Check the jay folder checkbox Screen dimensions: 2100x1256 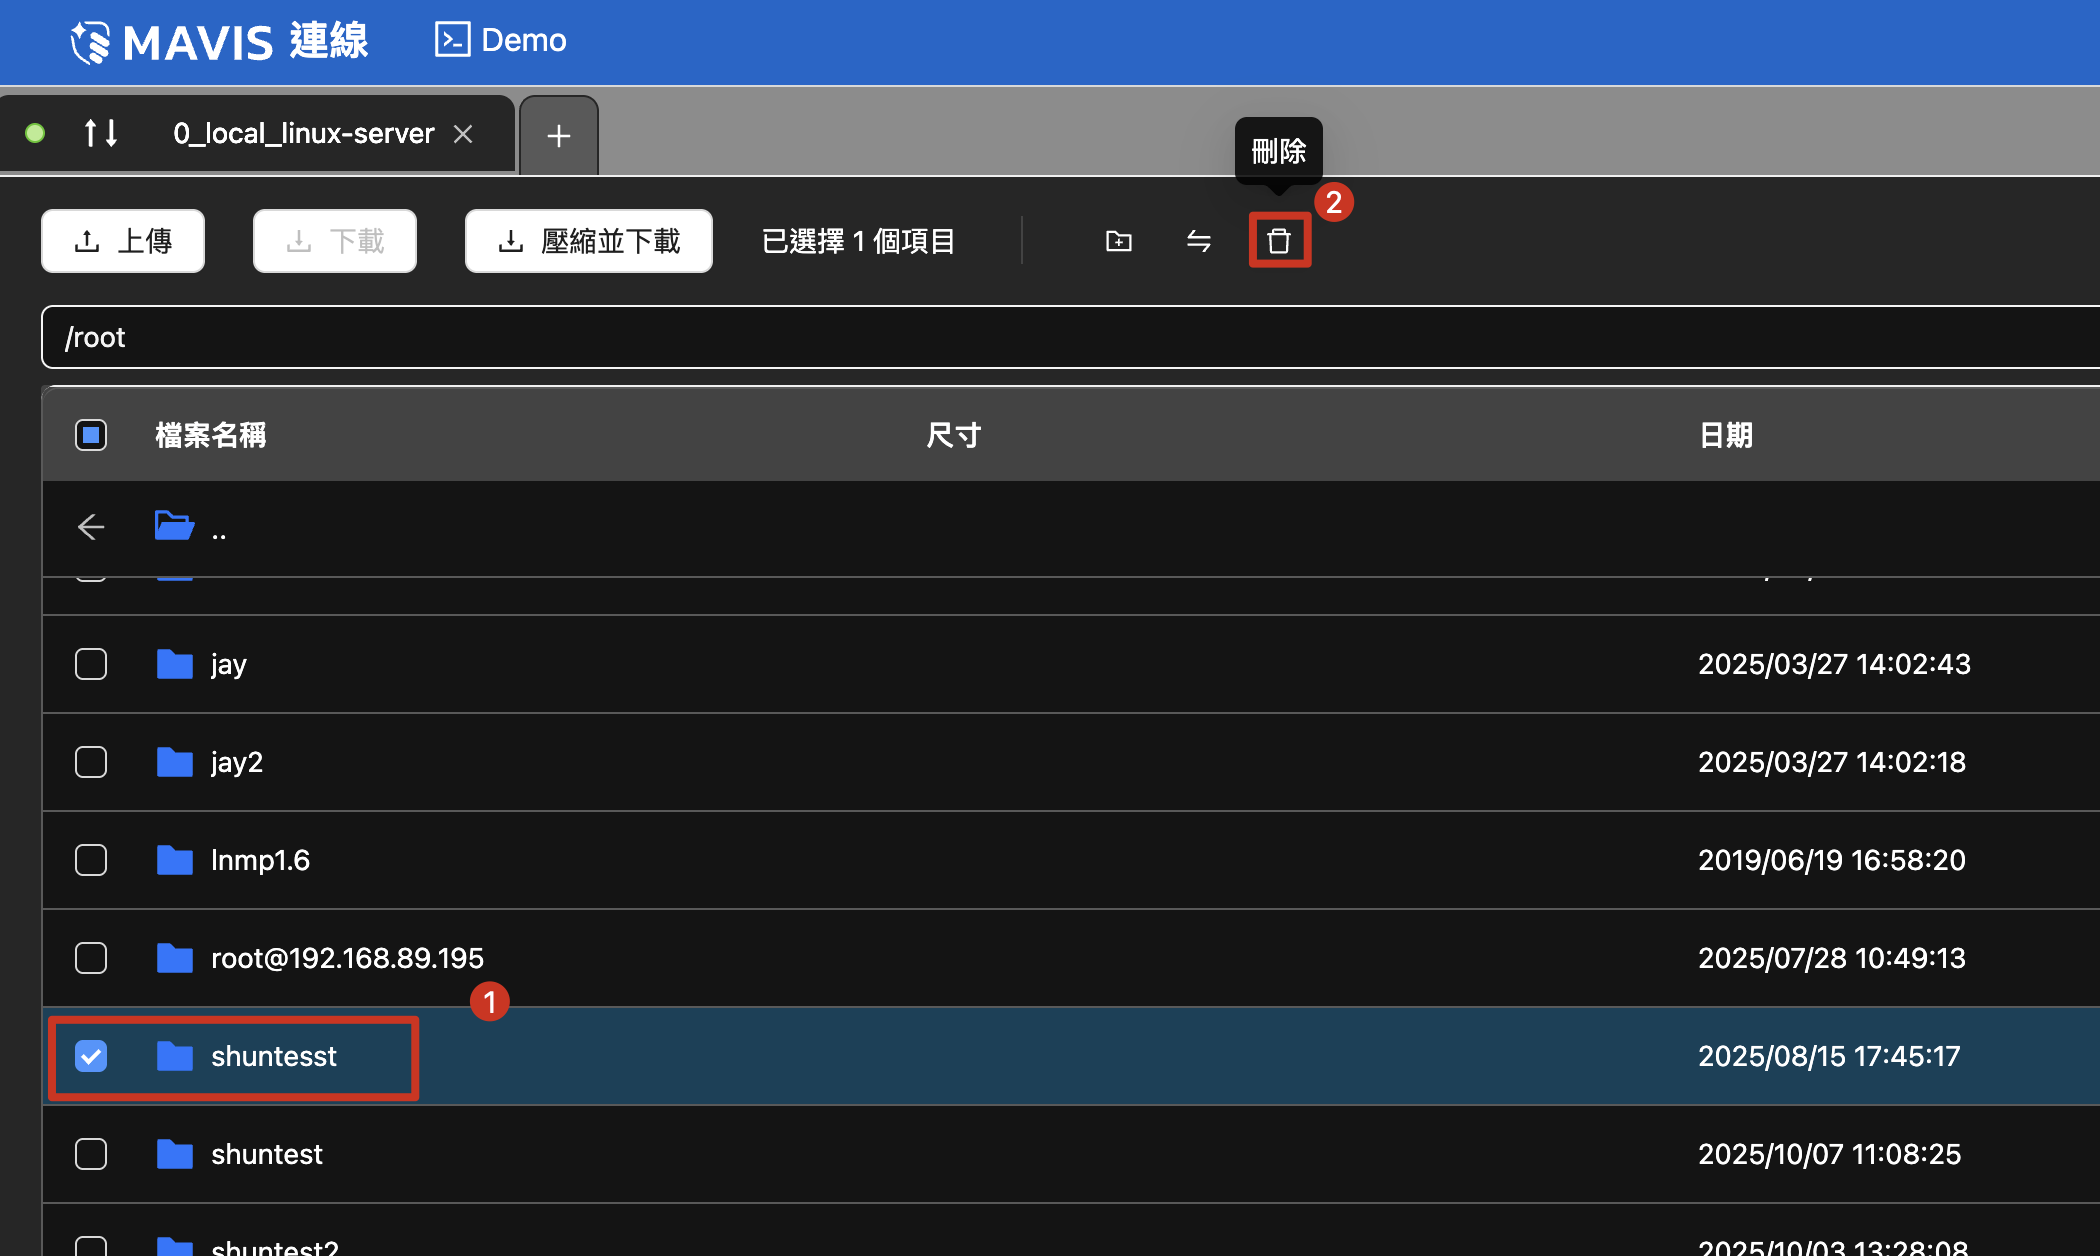91,664
